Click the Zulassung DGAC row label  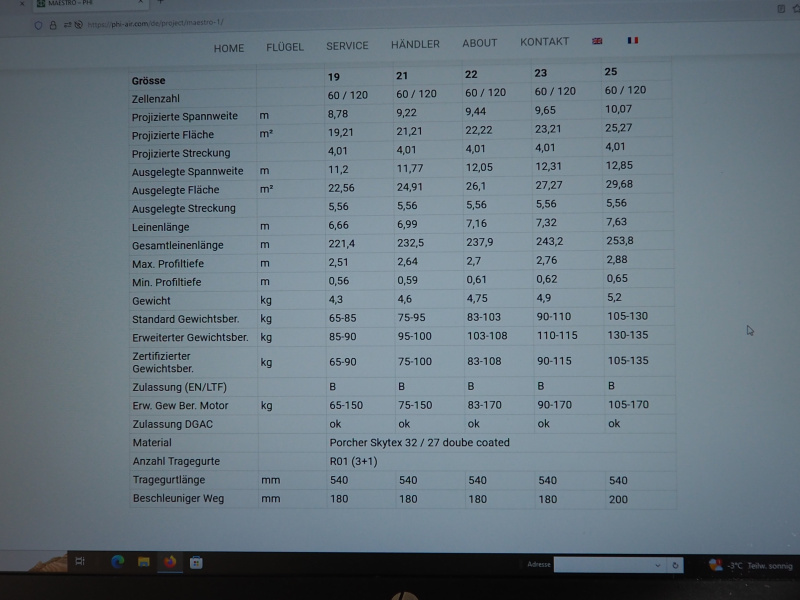click(x=172, y=424)
